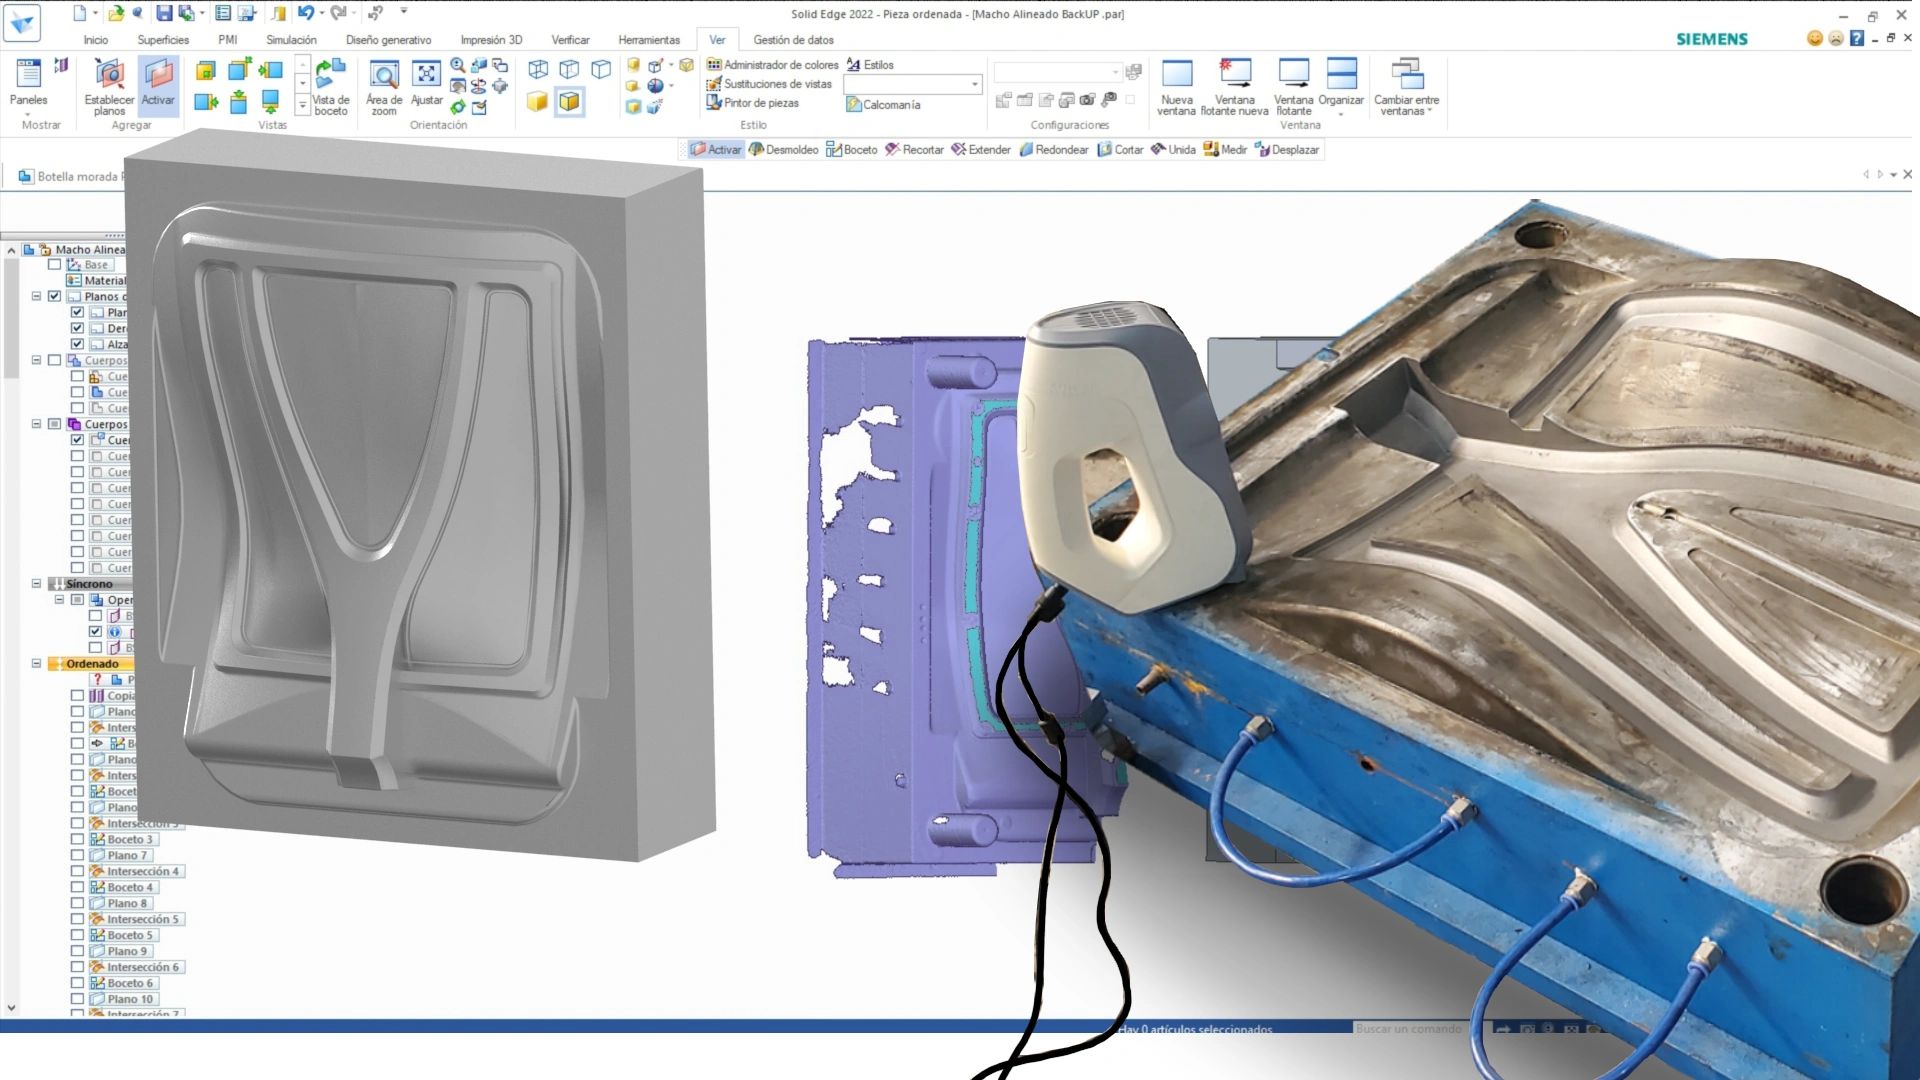1920x1080 pixels.
Task: Click Ventana flotante nueva icon
Action: (1234, 87)
